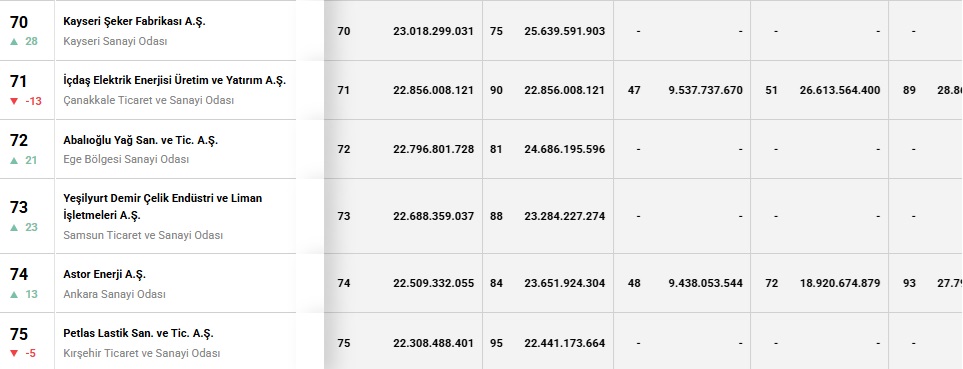Open Petlas Lastik San. ve Tic. A.Ş.

point(138,333)
